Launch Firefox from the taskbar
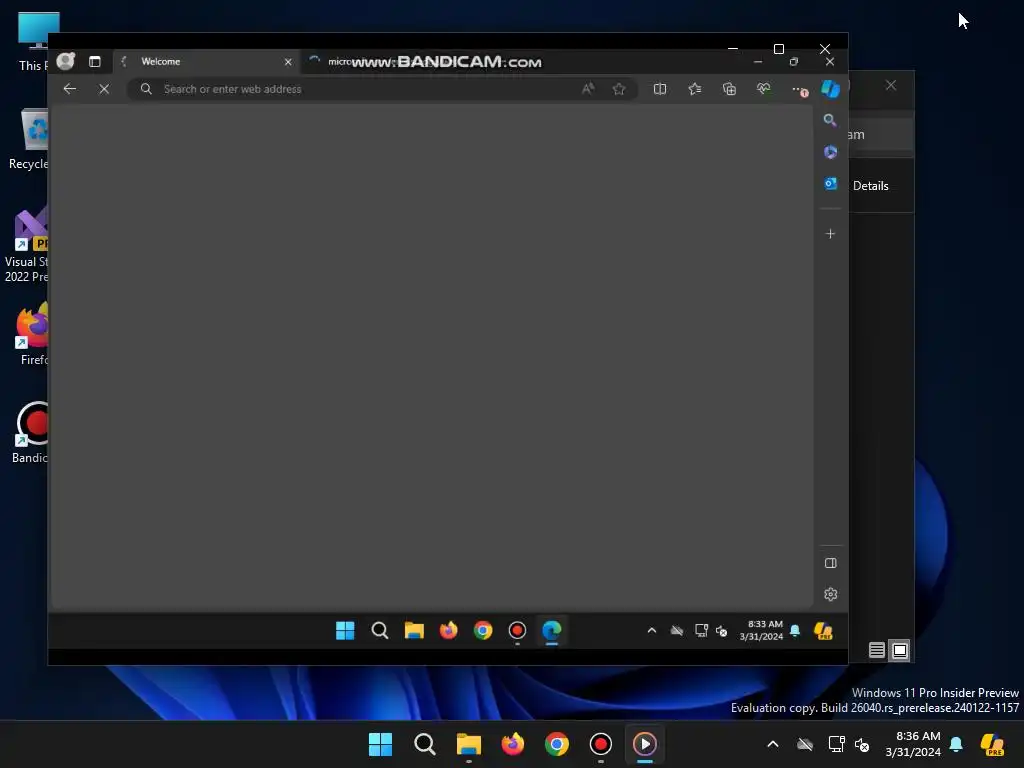Image resolution: width=1024 pixels, height=768 pixels. tap(513, 744)
